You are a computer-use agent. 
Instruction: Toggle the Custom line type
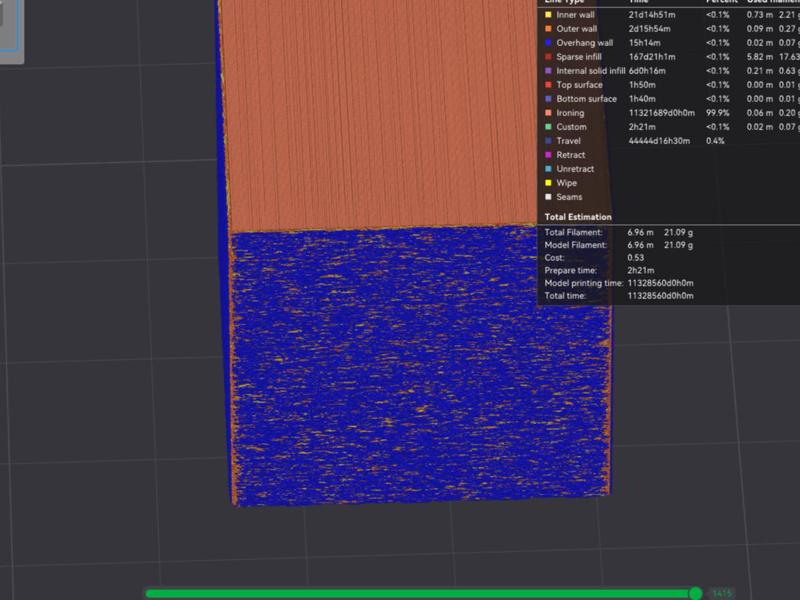571,127
